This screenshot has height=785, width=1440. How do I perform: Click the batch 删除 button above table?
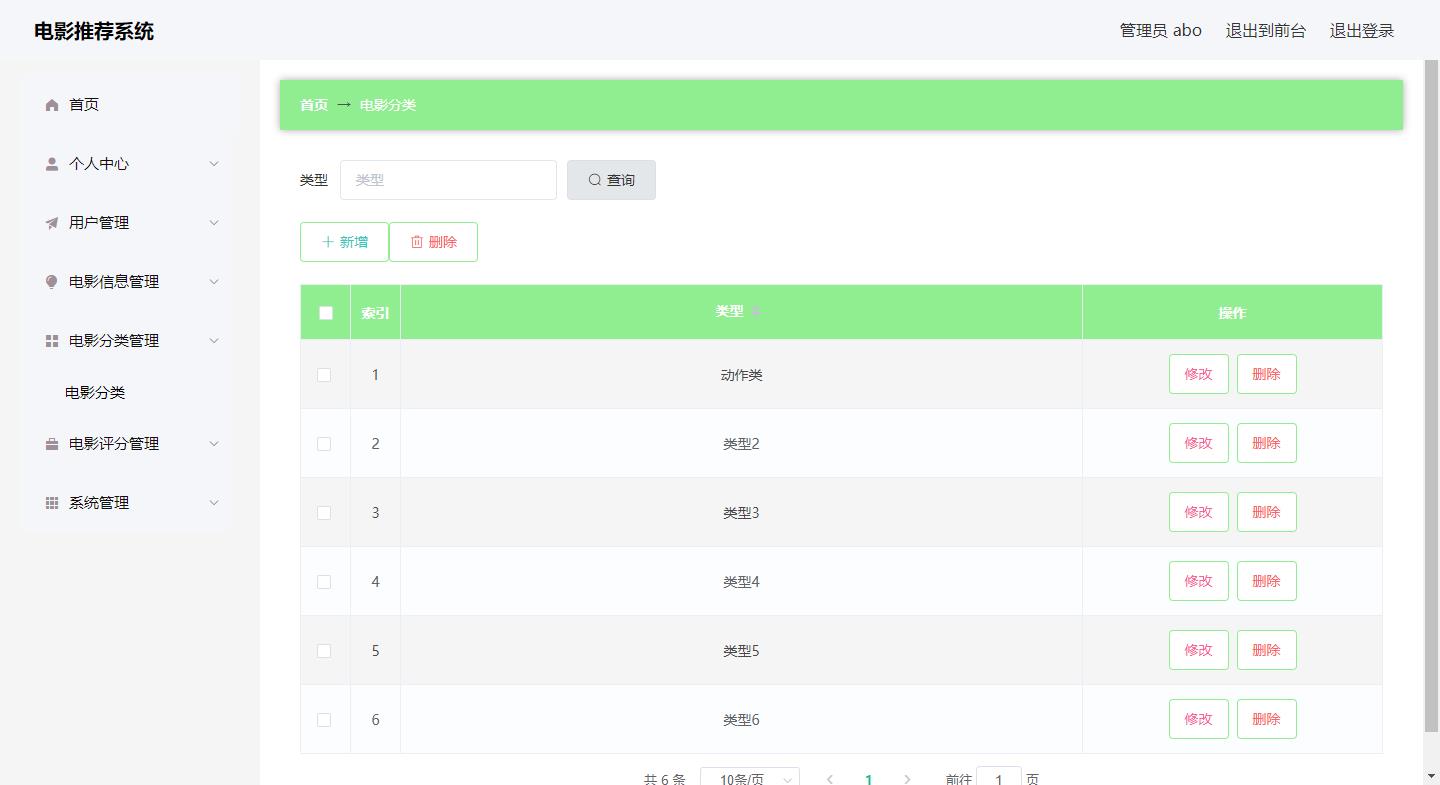[x=433, y=242]
